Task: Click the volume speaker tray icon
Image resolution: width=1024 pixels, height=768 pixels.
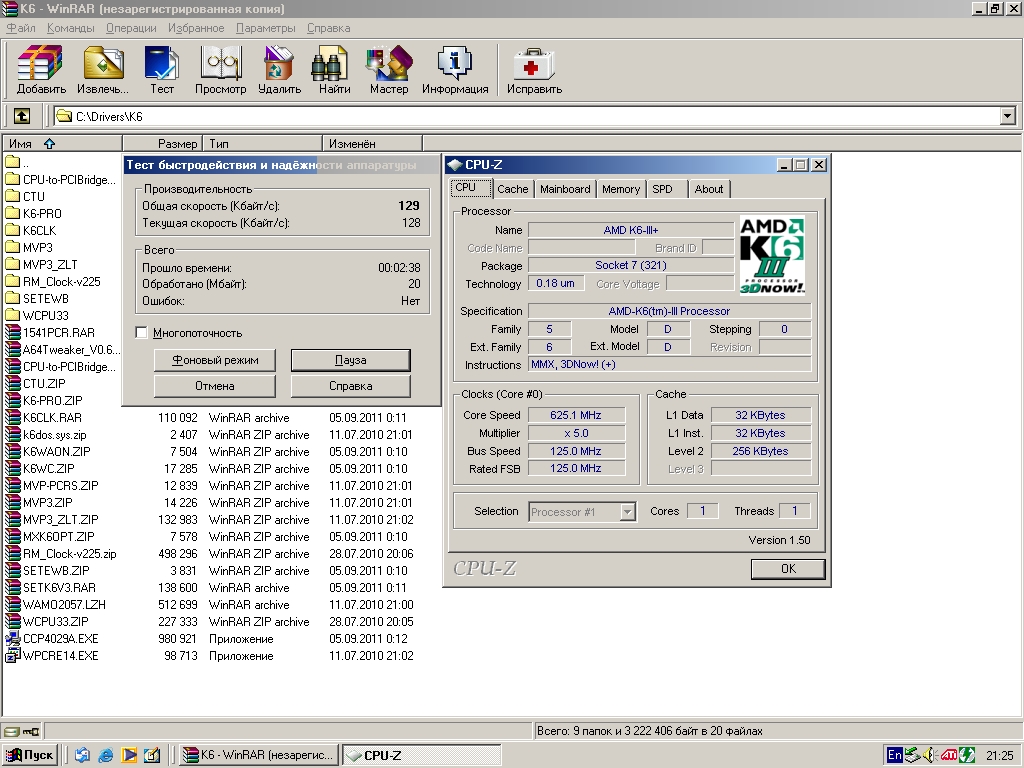Action: pyautogui.click(x=929, y=755)
